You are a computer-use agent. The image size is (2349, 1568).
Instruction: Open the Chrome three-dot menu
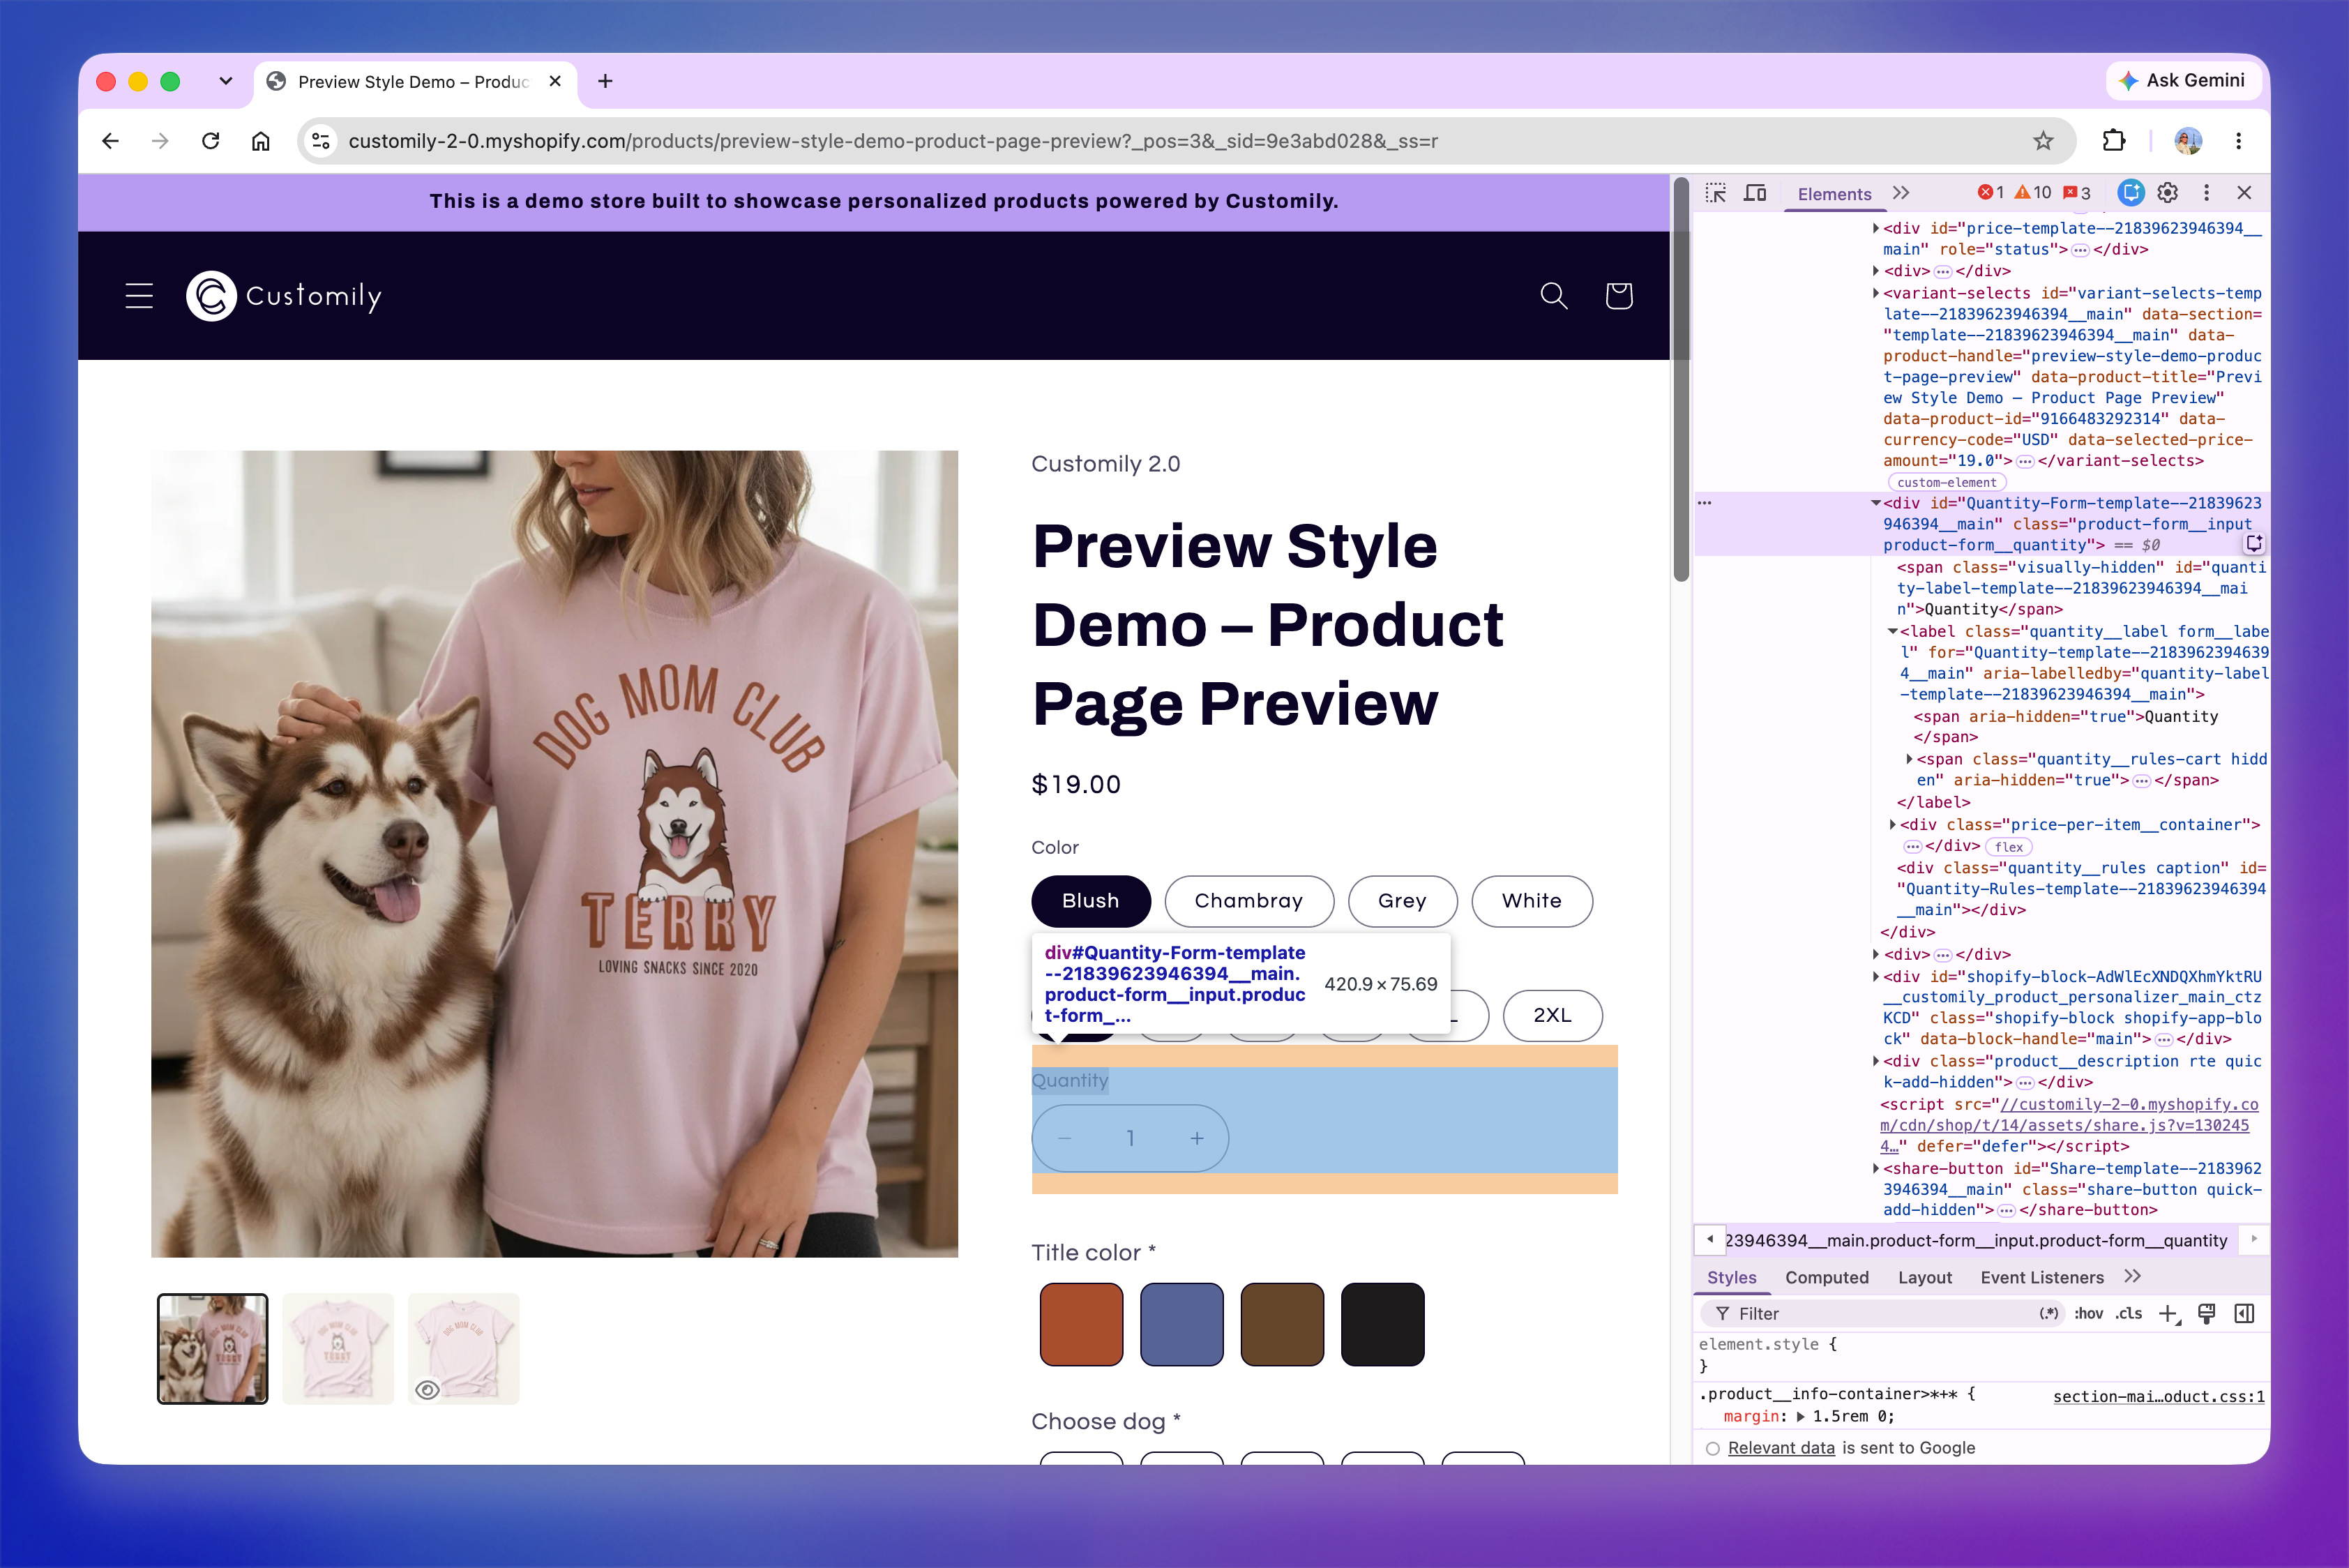2238,141
